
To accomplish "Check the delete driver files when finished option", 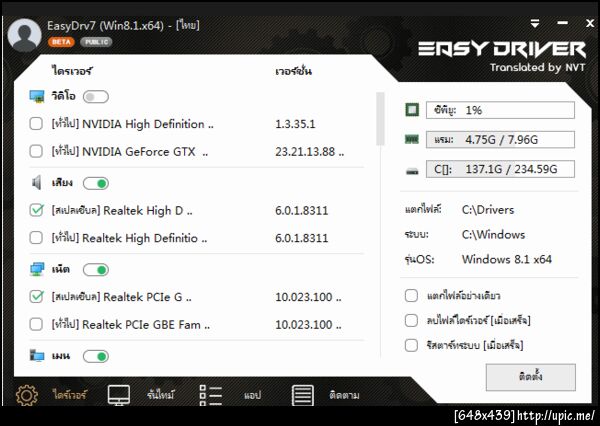I will tap(411, 320).
